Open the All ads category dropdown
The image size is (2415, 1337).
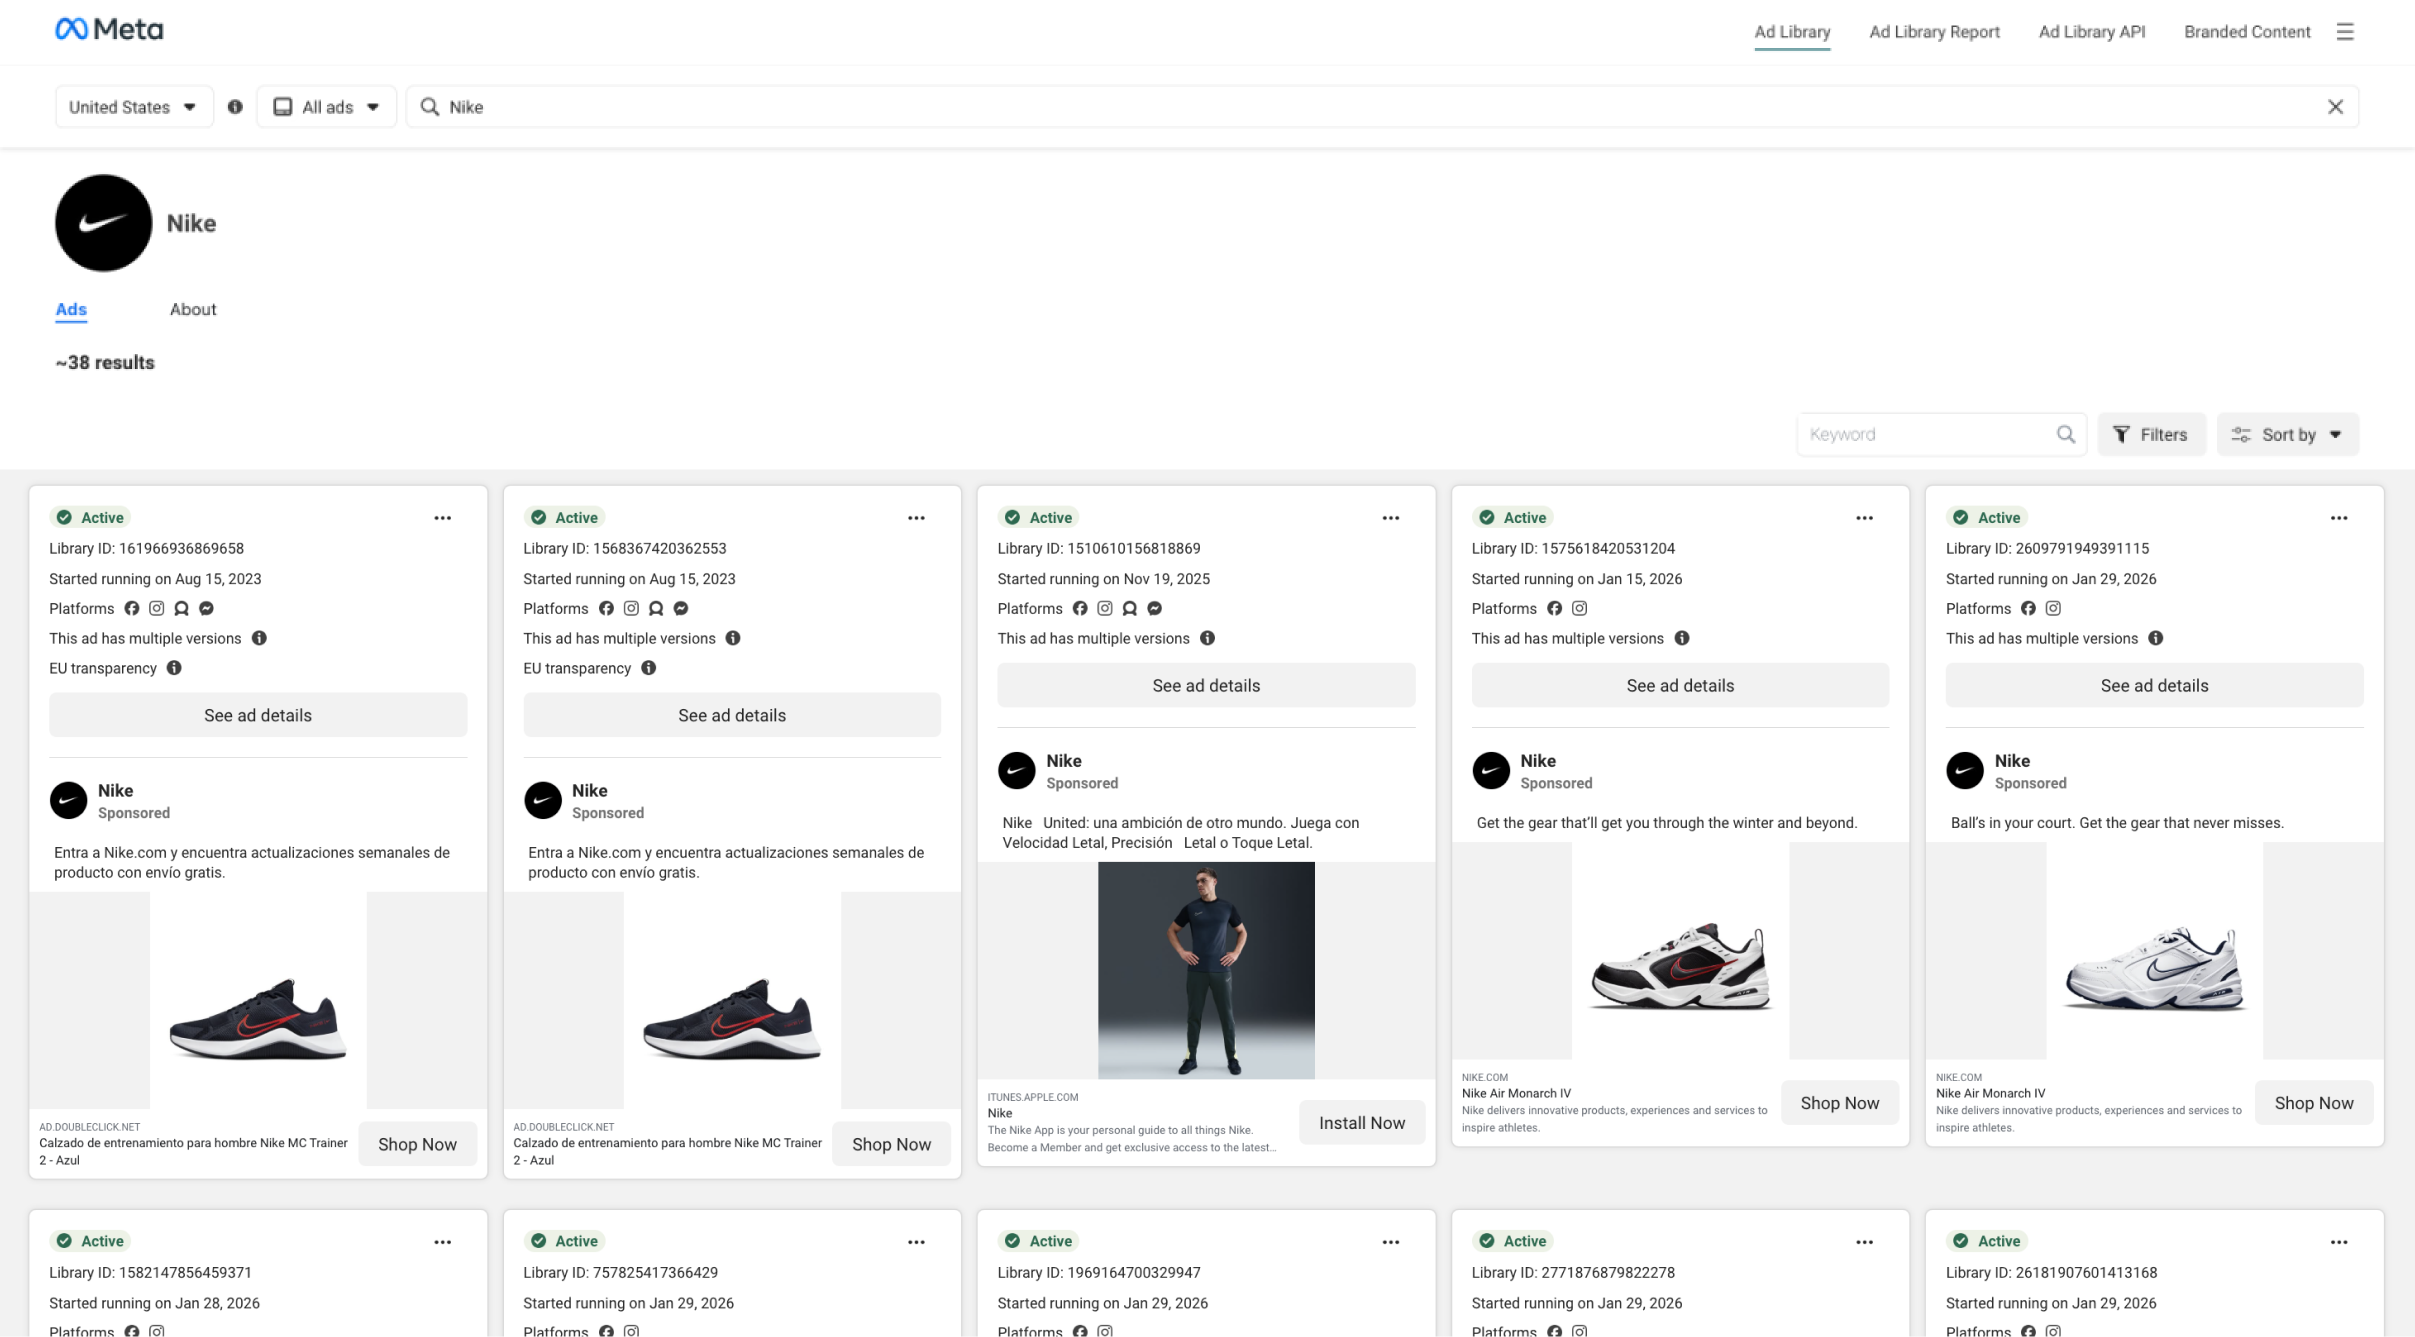click(x=326, y=107)
